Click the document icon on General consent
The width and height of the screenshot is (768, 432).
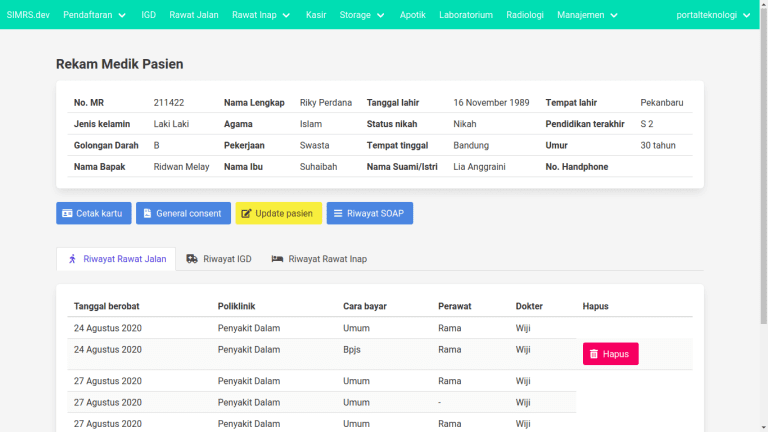[146, 214]
